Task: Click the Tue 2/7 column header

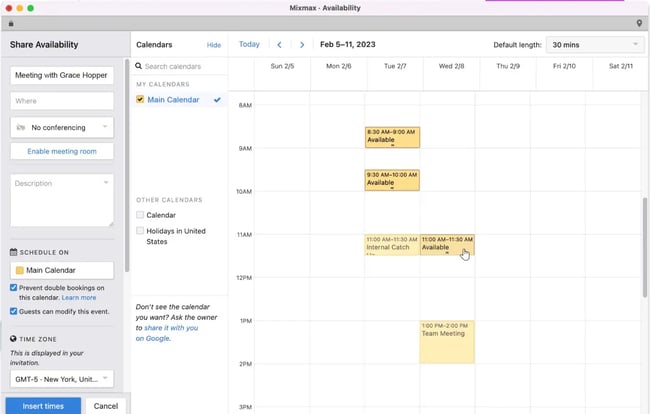Action: 395,66
